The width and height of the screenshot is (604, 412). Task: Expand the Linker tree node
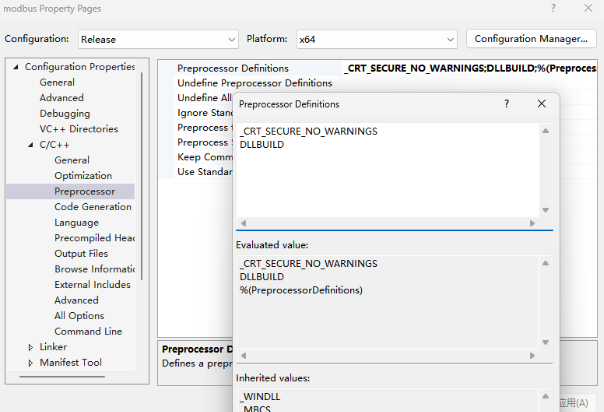[30, 347]
